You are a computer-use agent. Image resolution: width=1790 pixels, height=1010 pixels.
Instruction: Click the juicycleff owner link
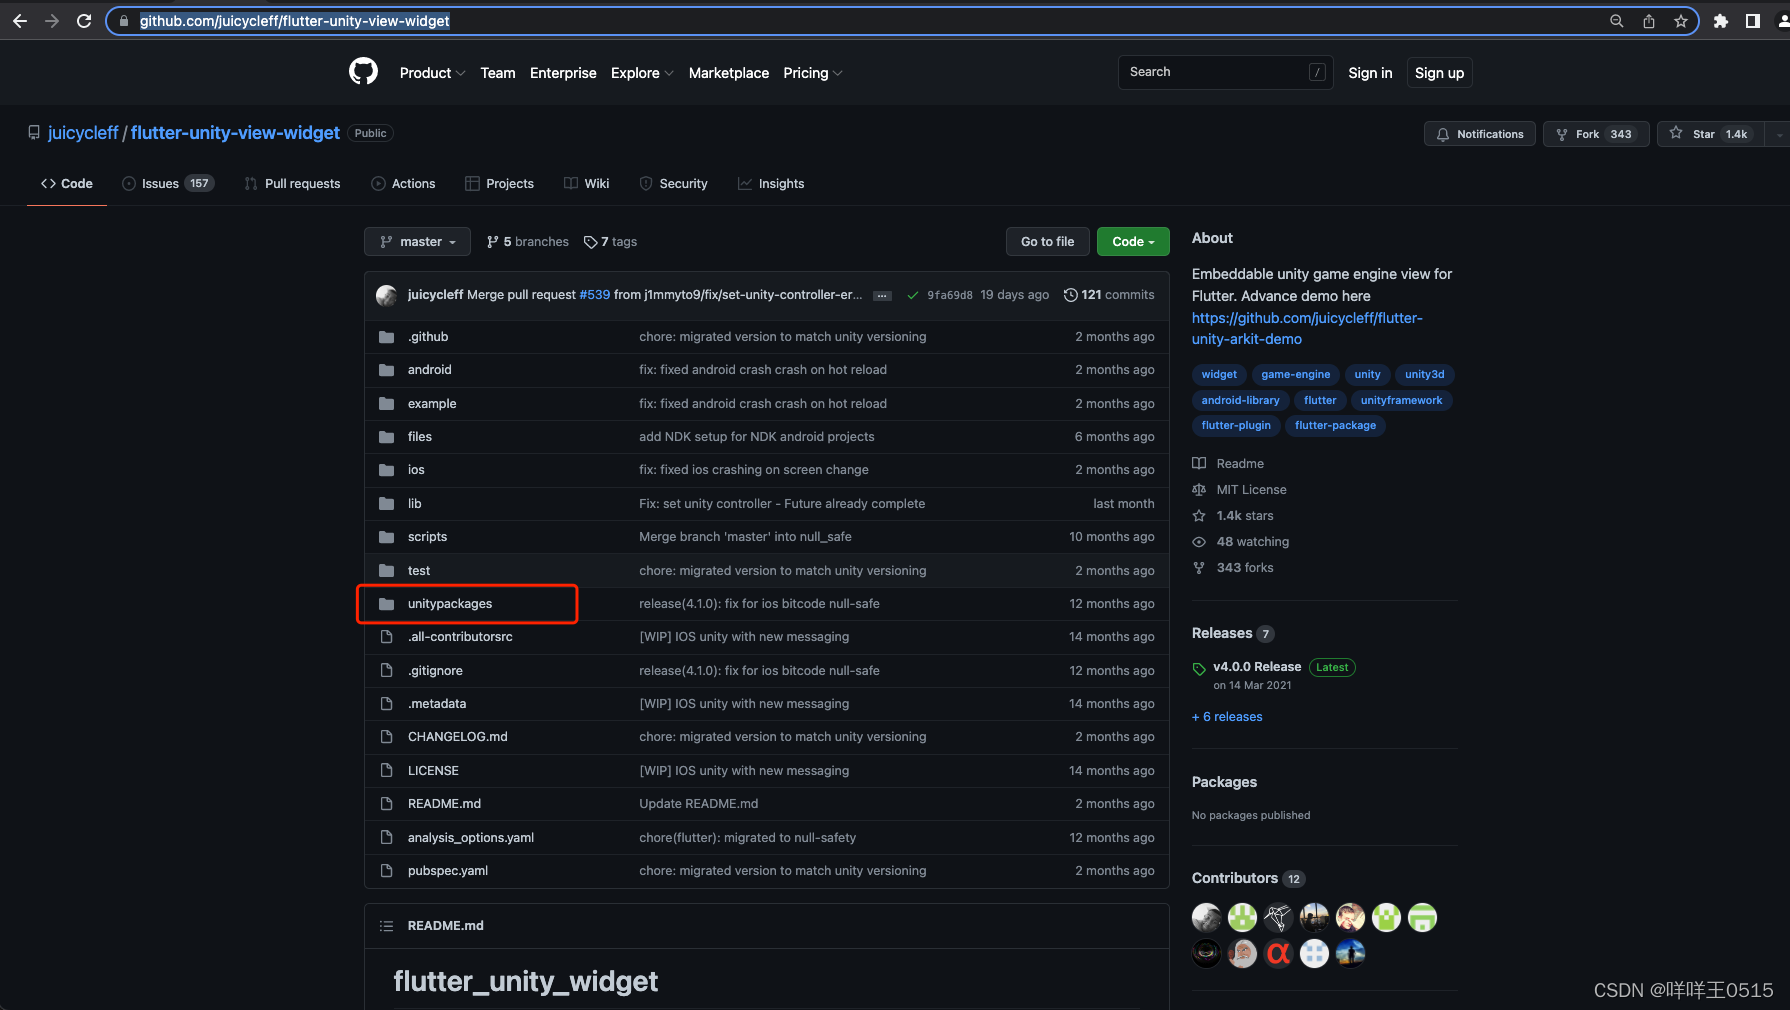tap(83, 133)
